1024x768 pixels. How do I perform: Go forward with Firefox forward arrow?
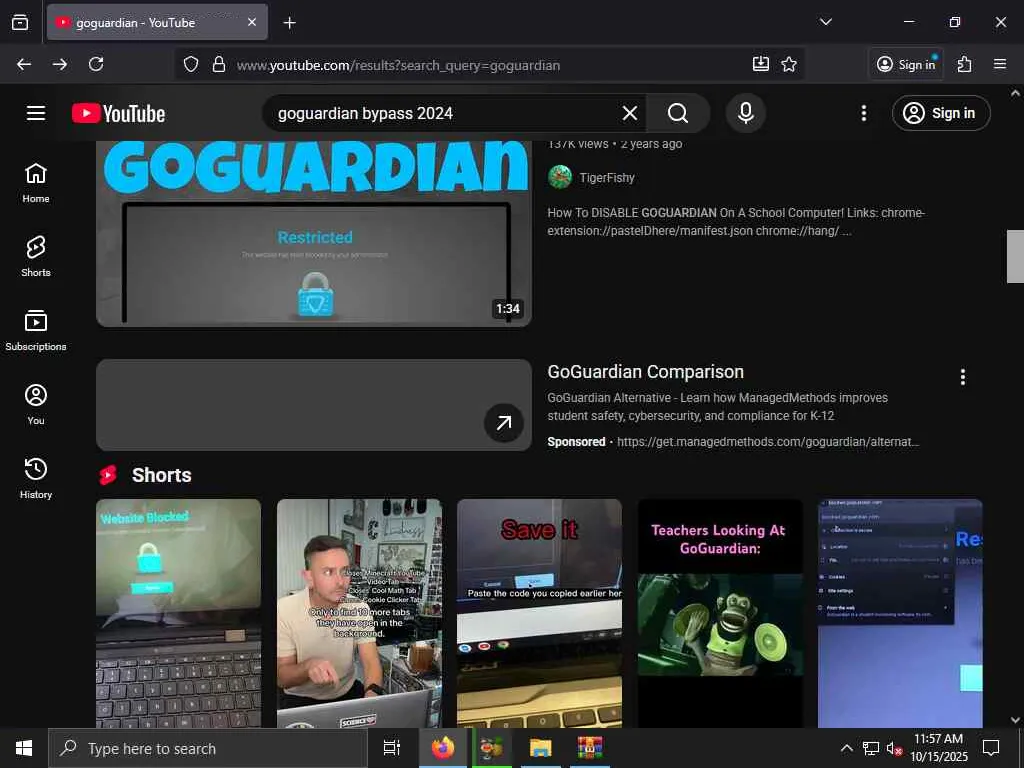pos(60,64)
